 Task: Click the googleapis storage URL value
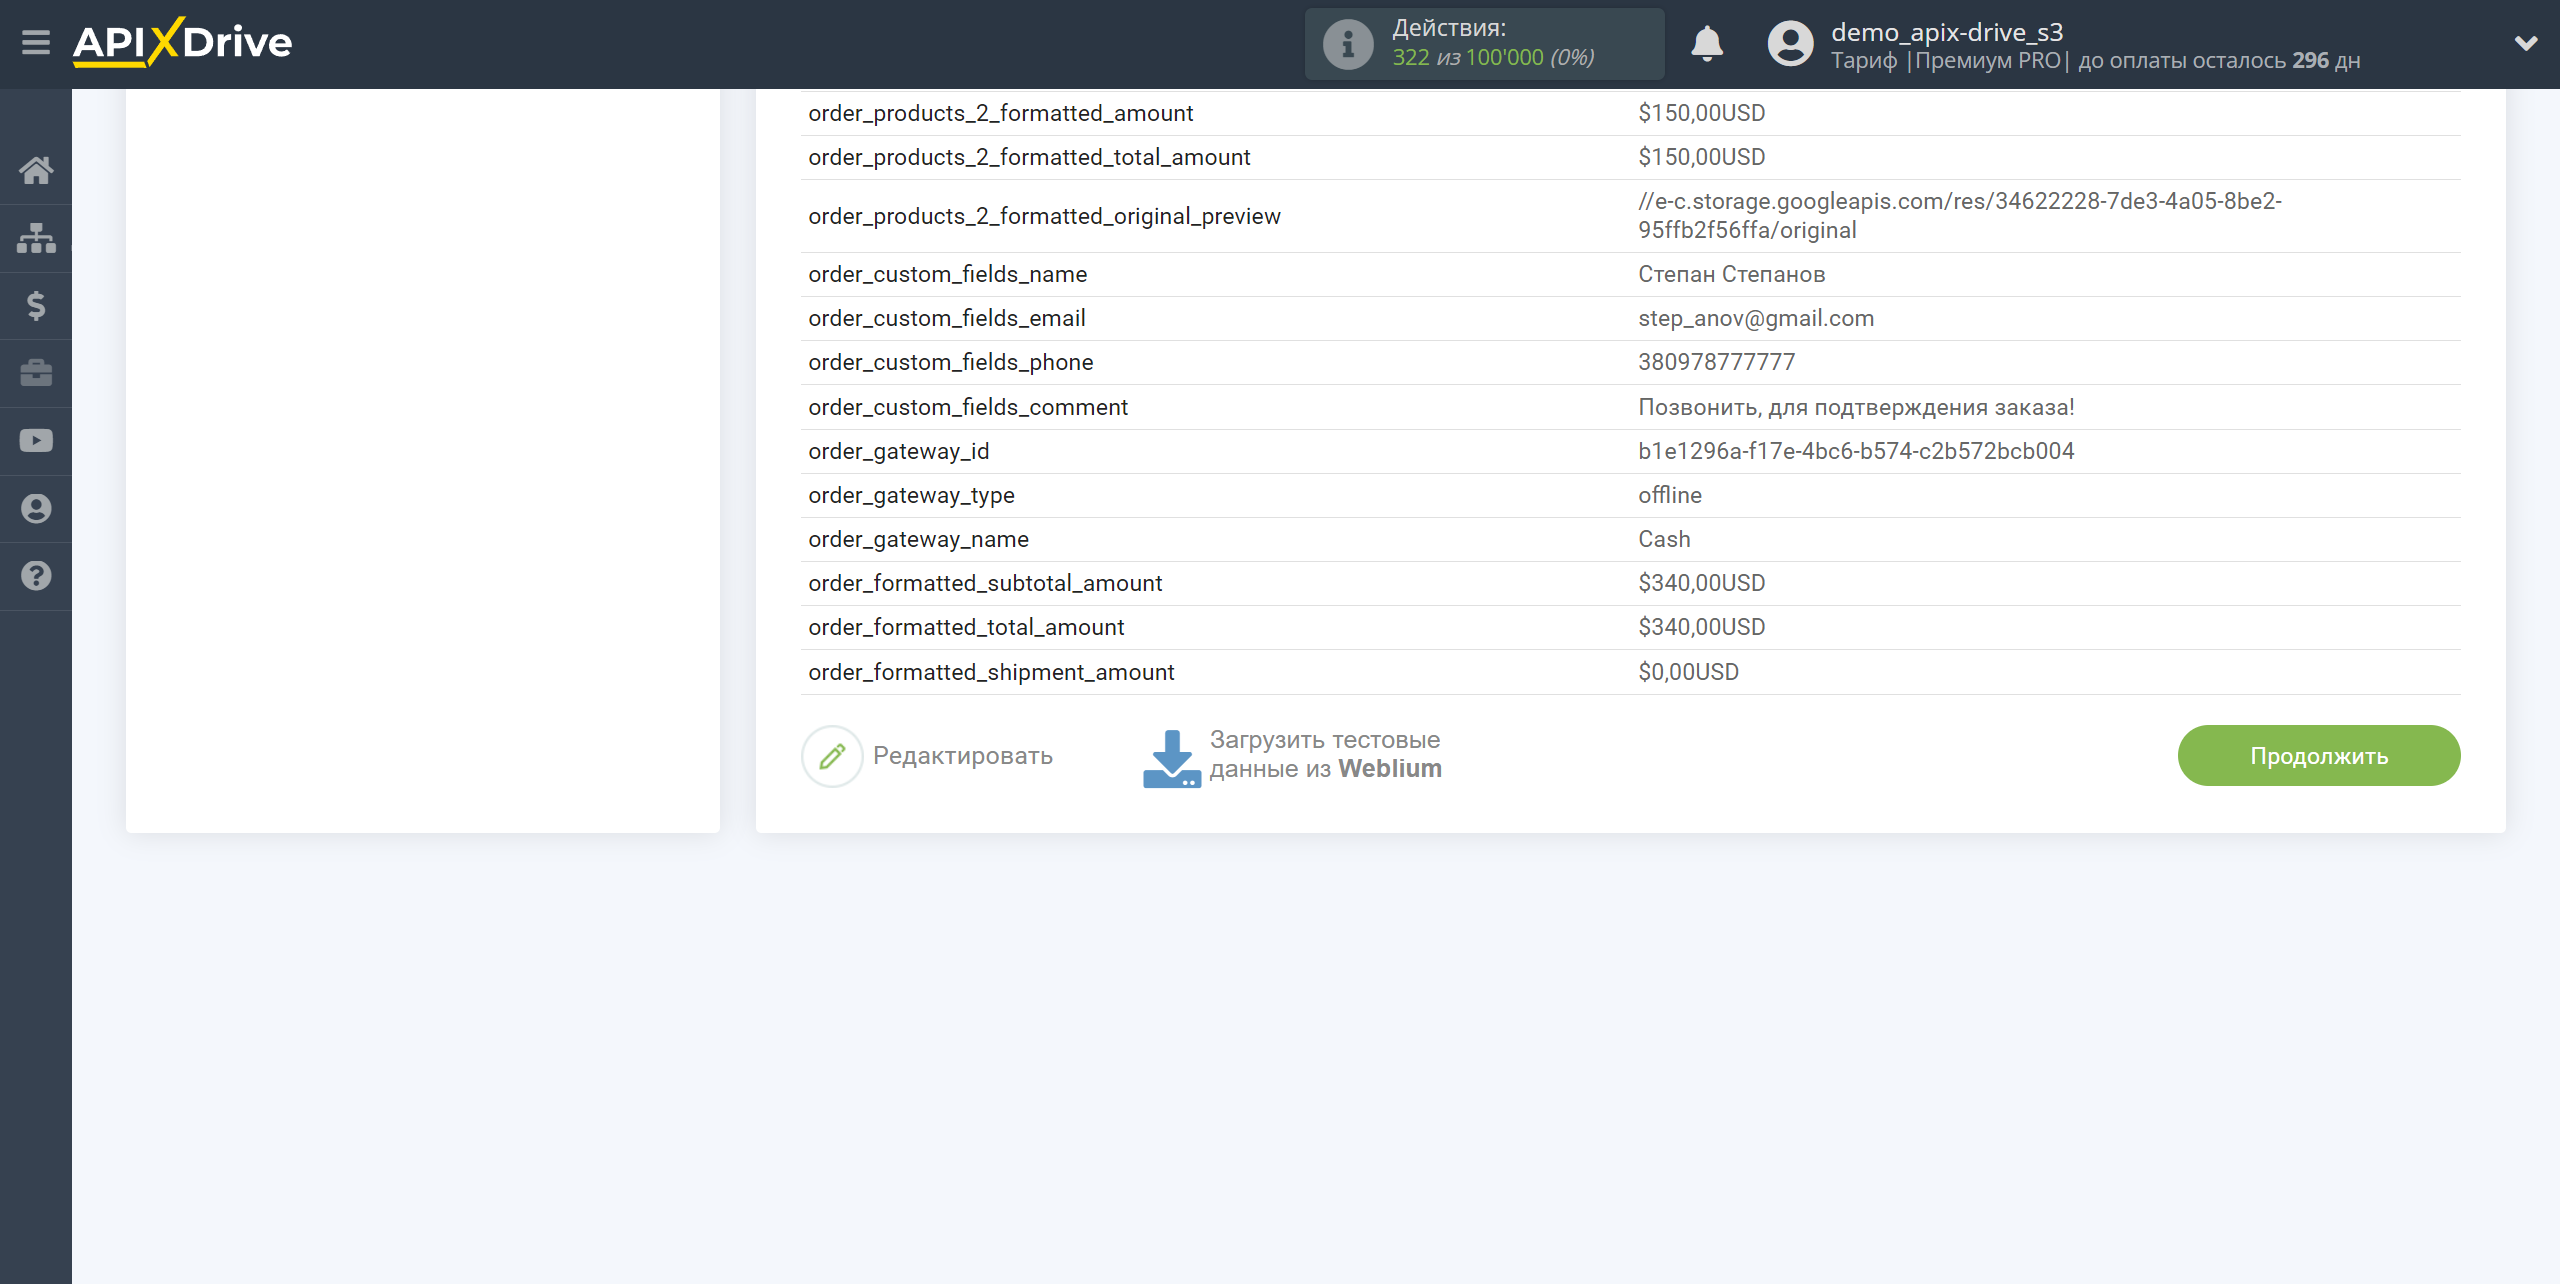(x=1959, y=216)
